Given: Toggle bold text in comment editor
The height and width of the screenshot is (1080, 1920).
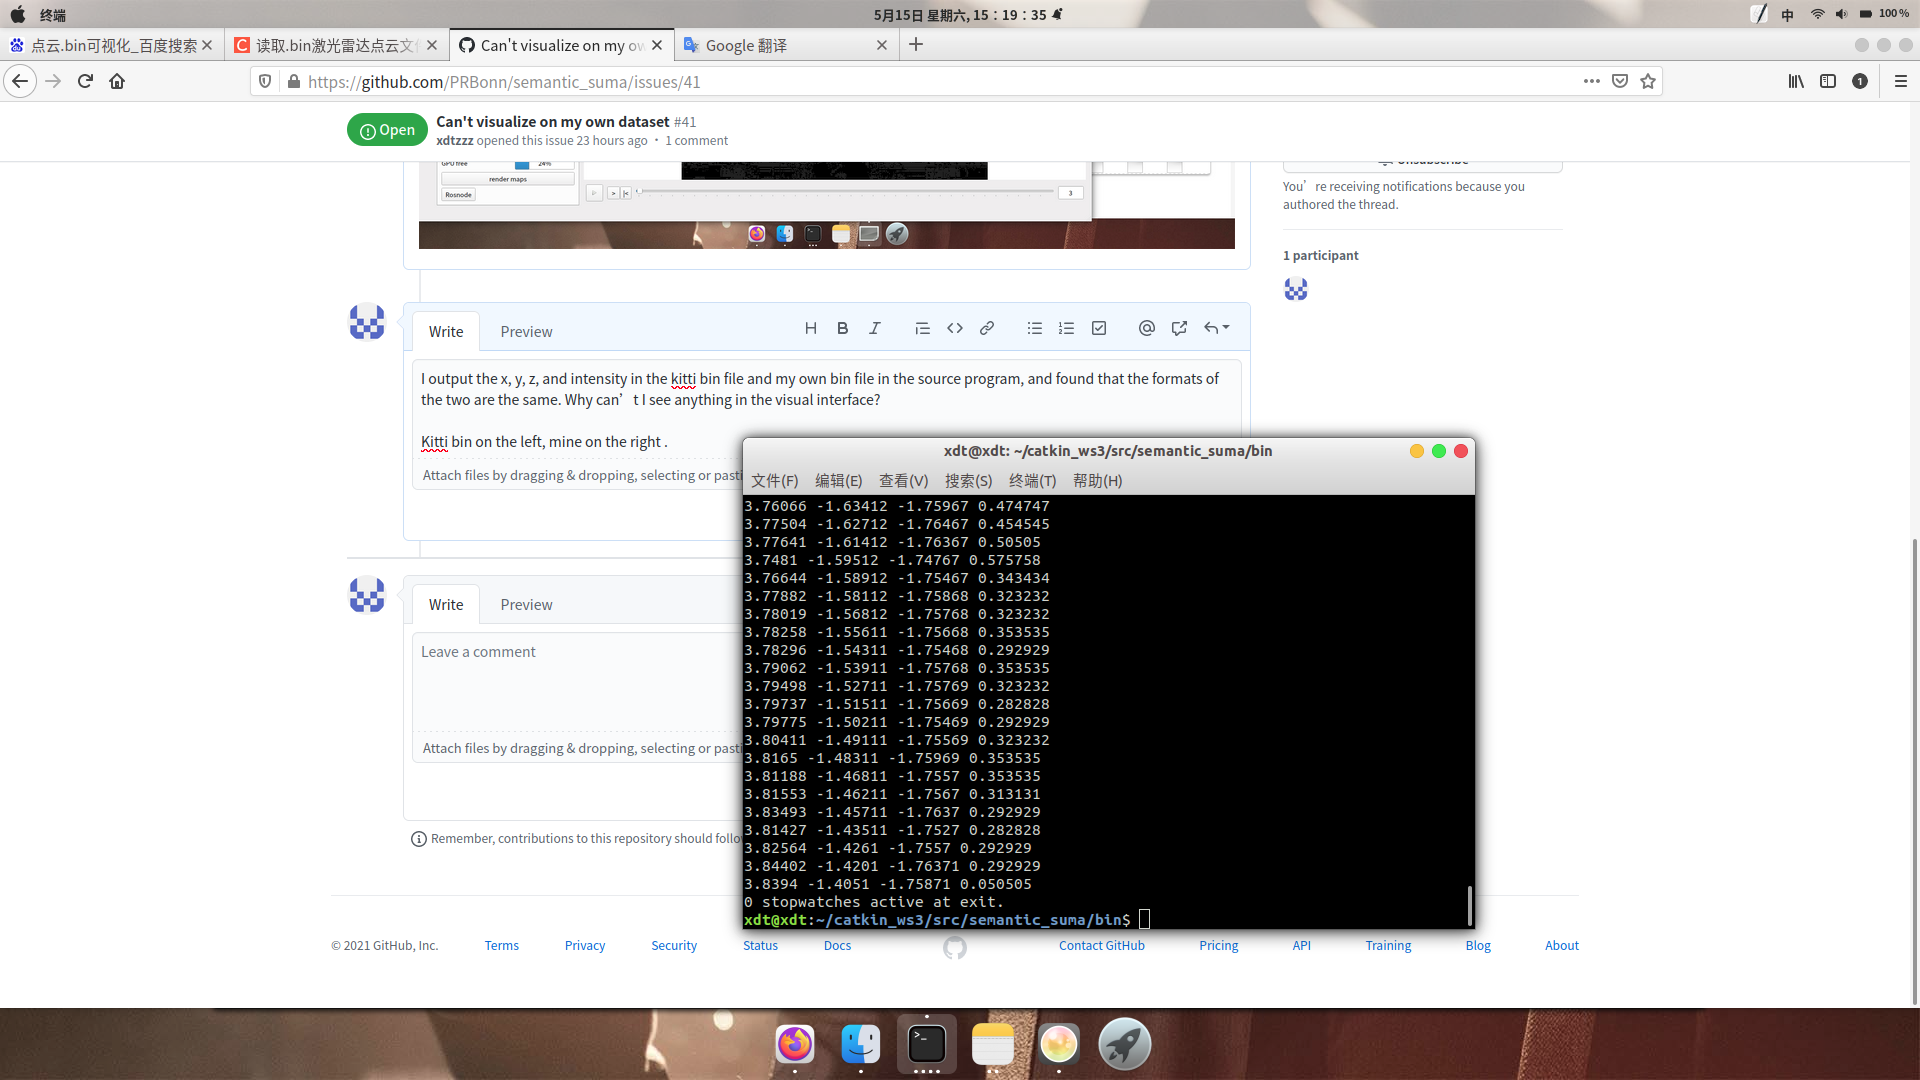Looking at the screenshot, I should [843, 328].
